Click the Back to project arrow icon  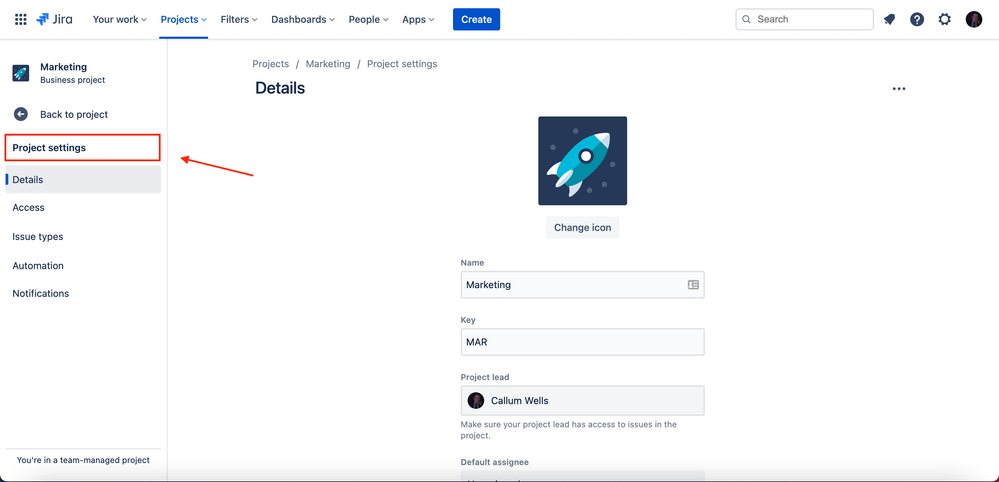pos(20,114)
